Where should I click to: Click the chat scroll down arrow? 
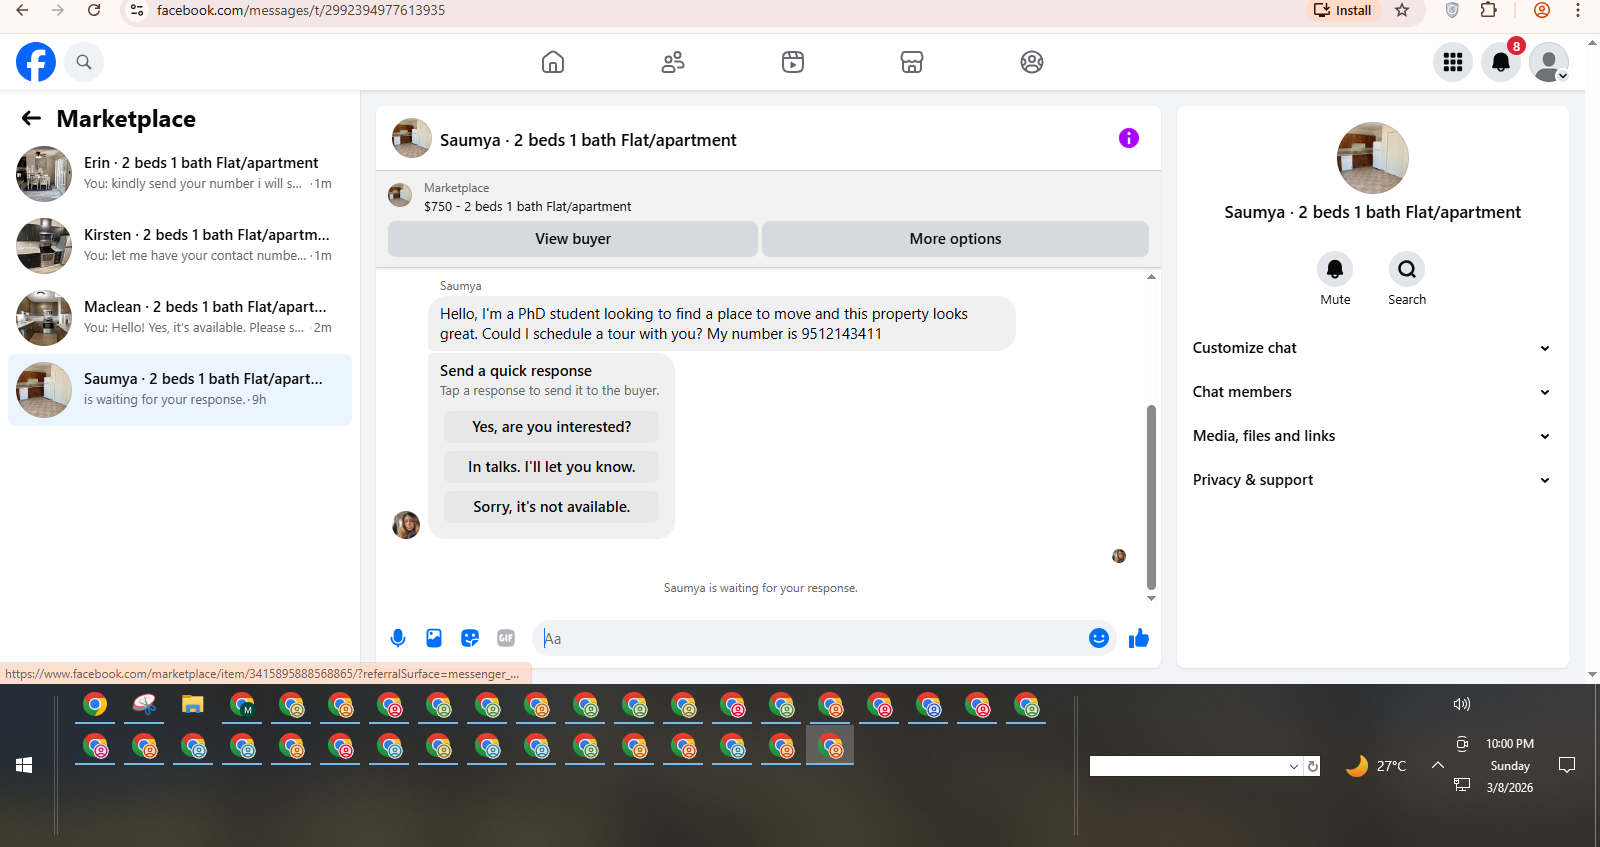click(x=1151, y=598)
